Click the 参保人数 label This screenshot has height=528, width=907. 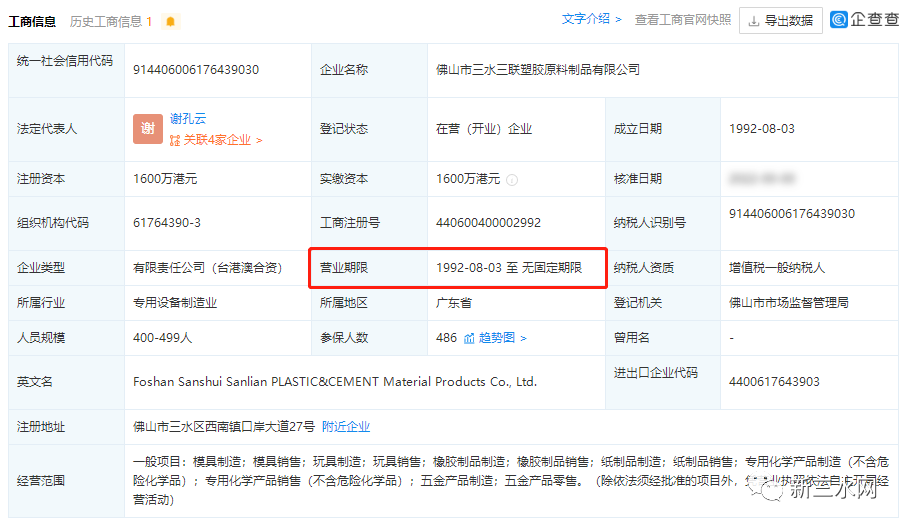coord(344,338)
